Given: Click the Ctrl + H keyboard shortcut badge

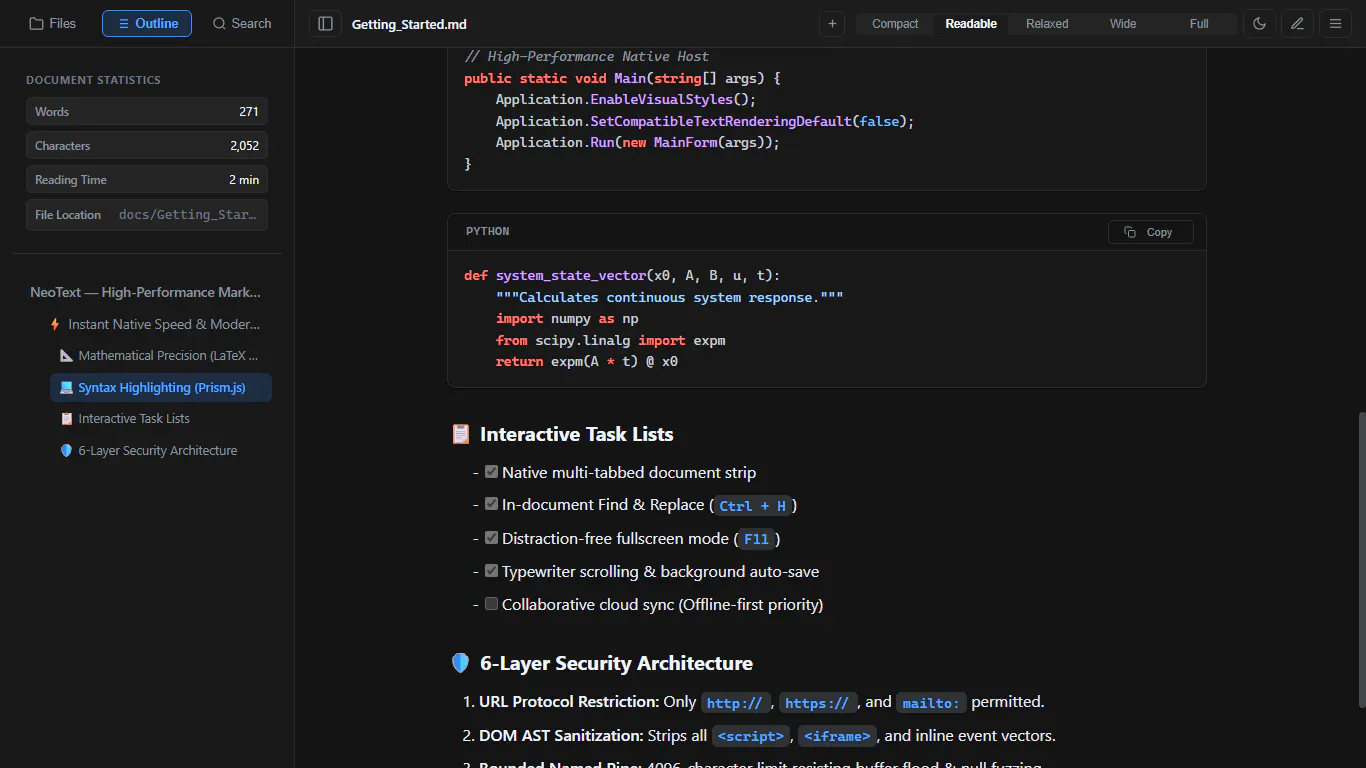Looking at the screenshot, I should [x=753, y=506].
